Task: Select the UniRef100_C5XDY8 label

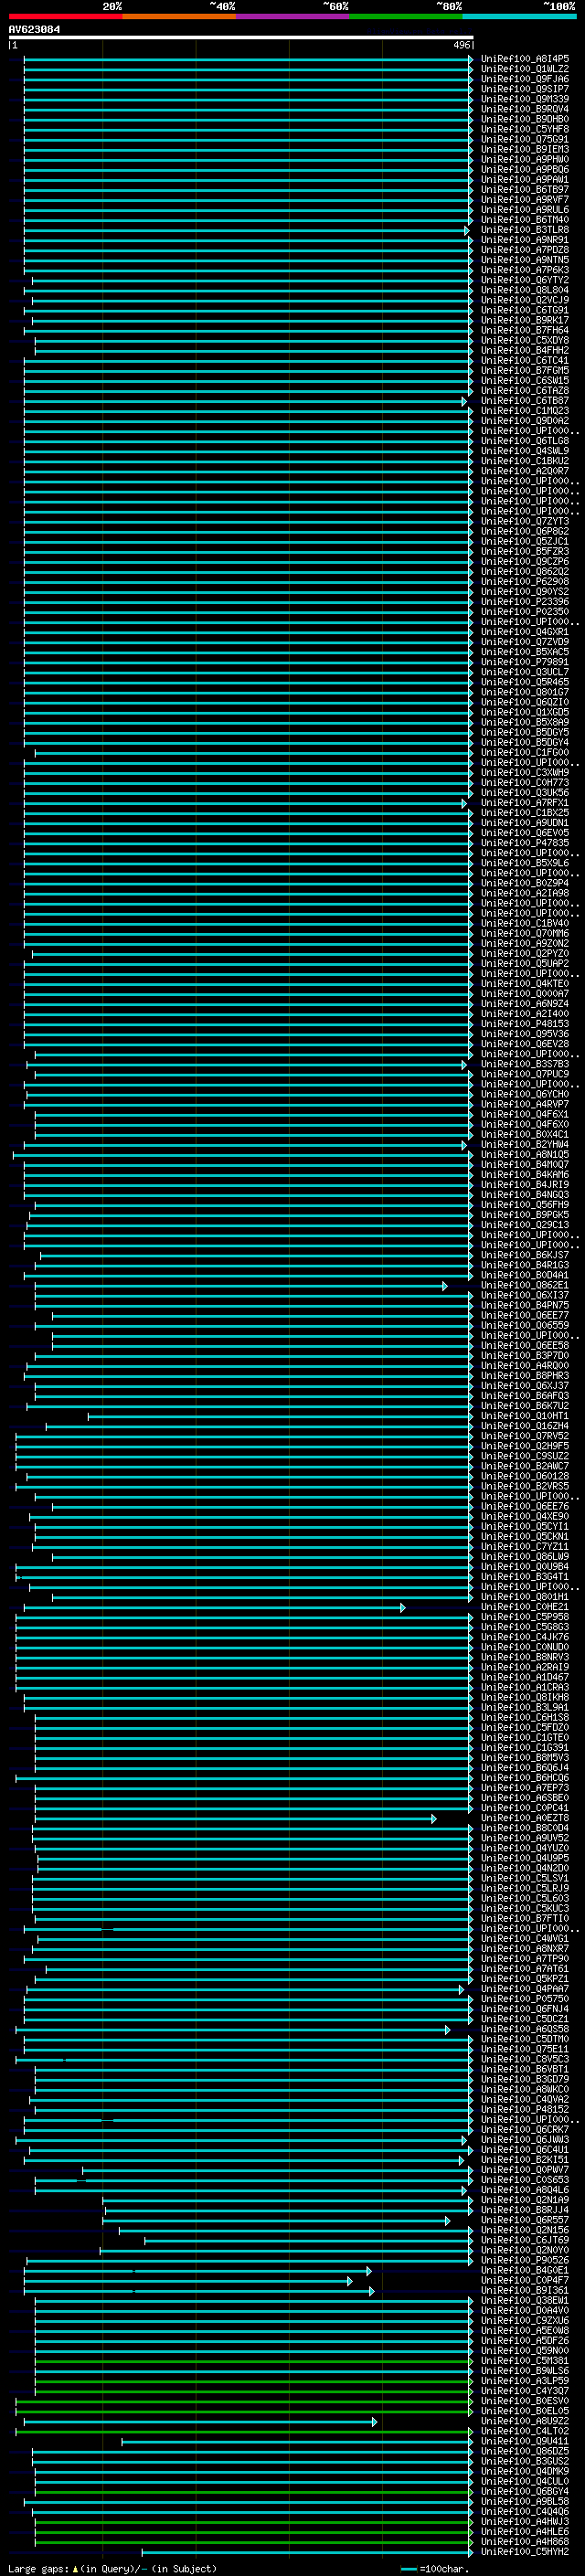Action: tap(525, 340)
